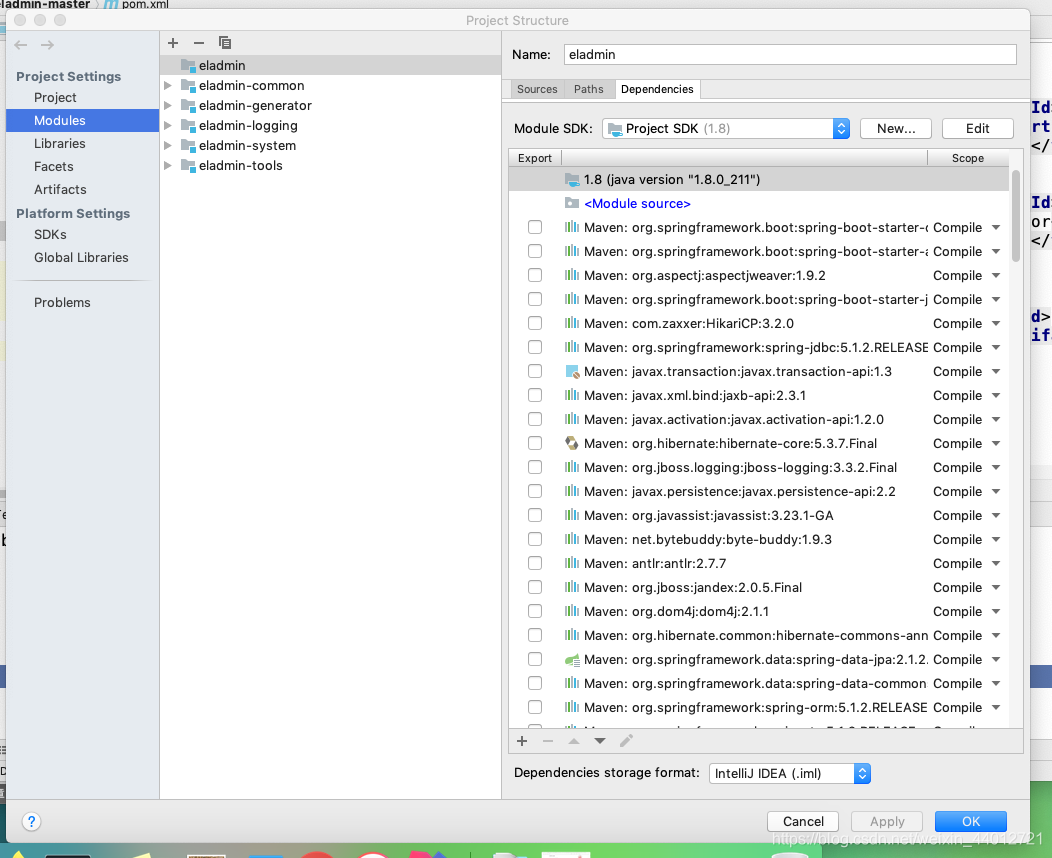Screen dimensions: 1052x858
Task: Click the edit dependency pencil icon
Action: (626, 741)
